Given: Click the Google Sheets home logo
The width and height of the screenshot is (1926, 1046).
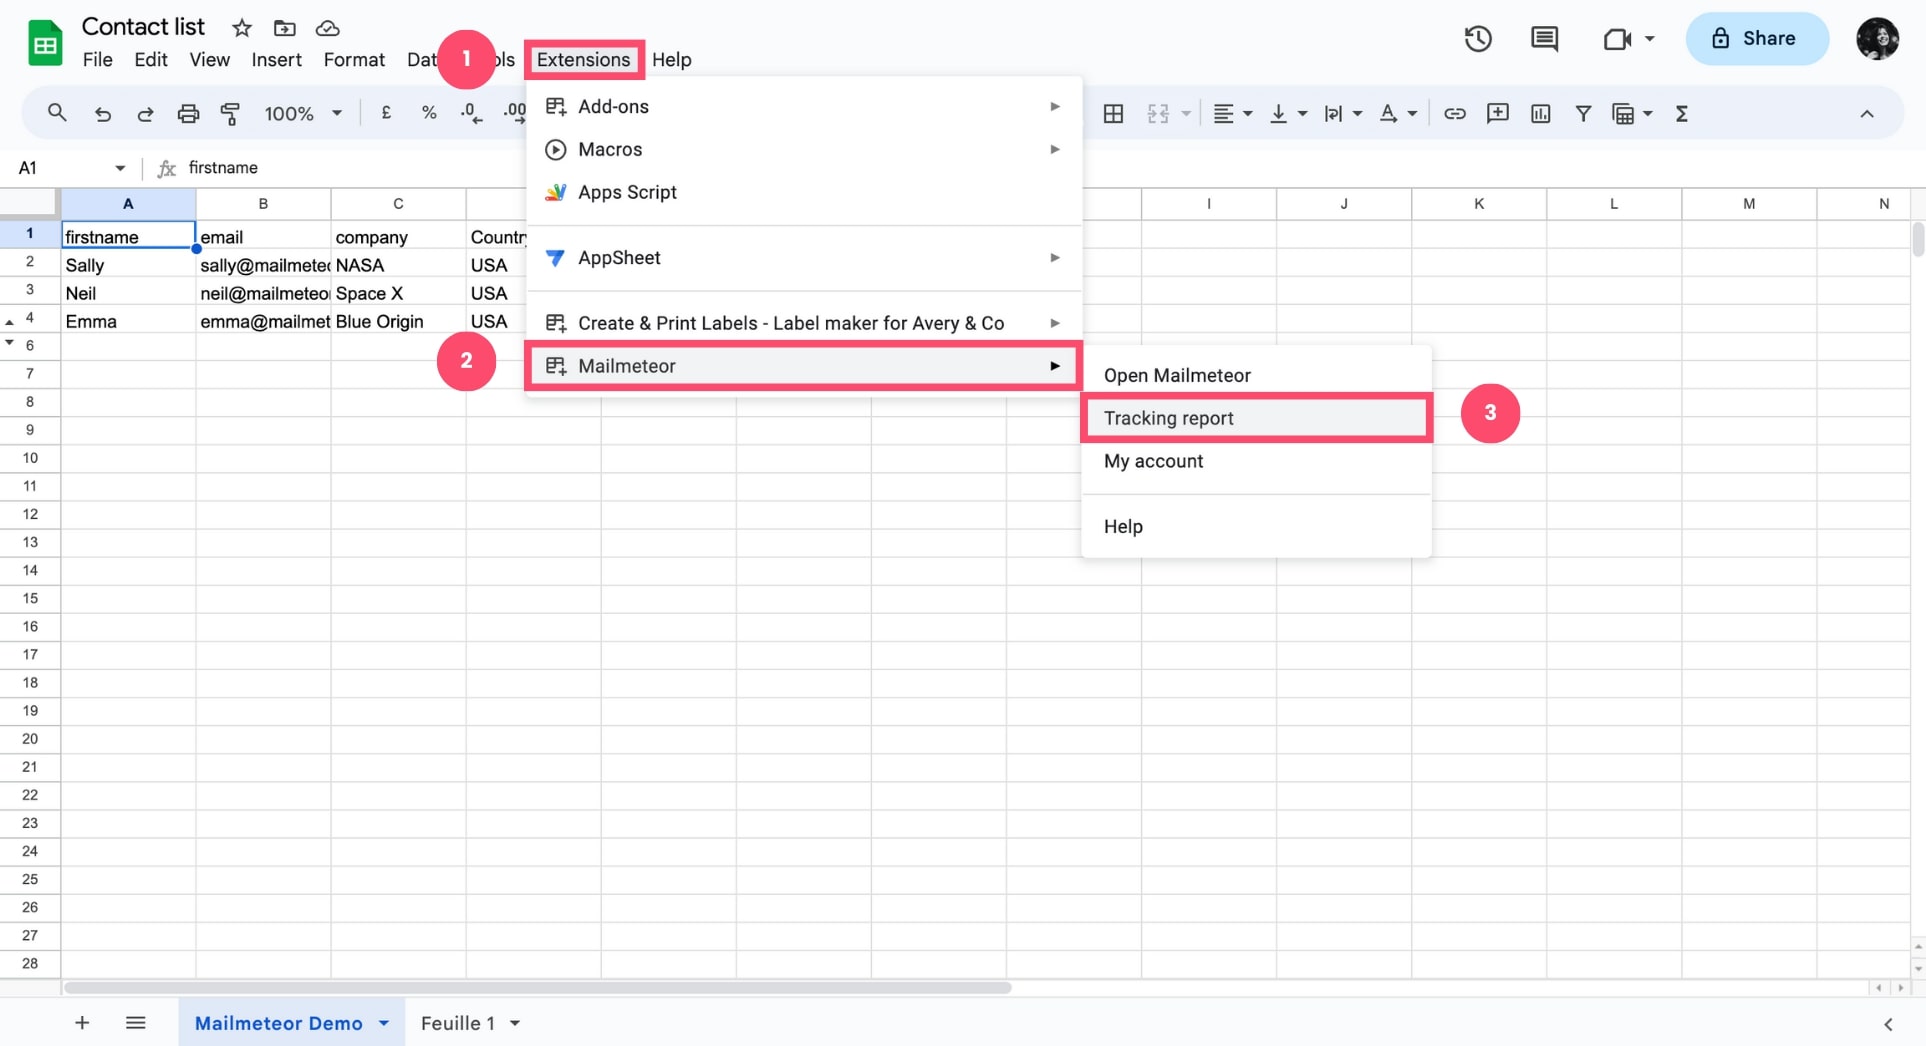Looking at the screenshot, I should point(44,43).
